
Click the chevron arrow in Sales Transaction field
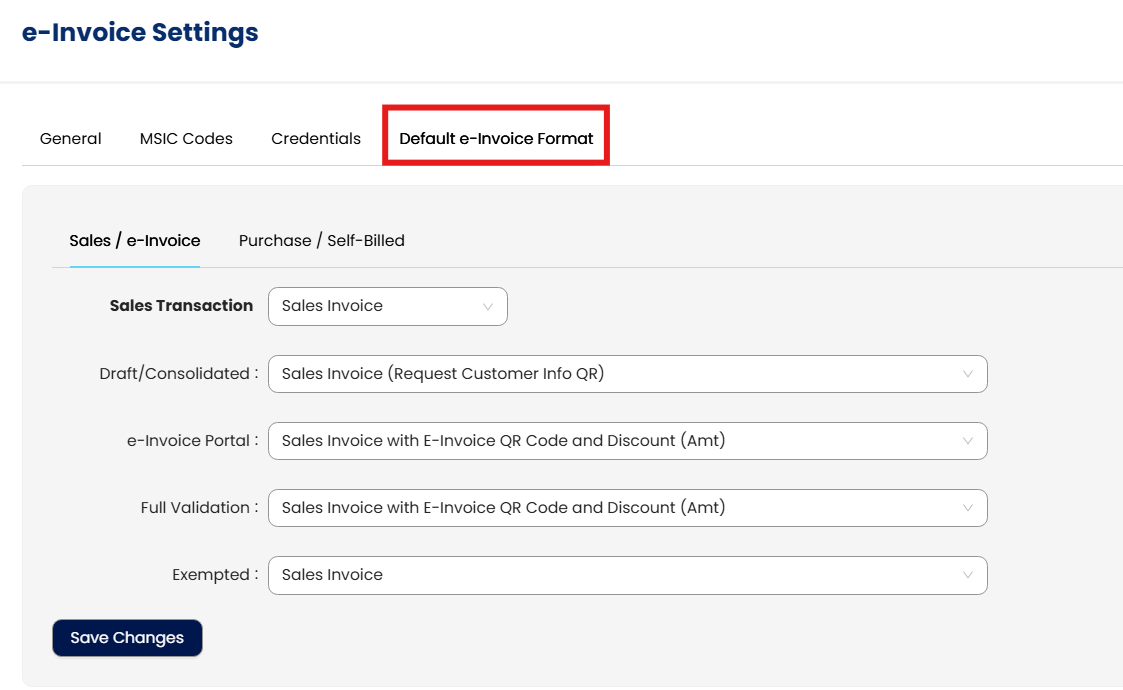coord(488,307)
